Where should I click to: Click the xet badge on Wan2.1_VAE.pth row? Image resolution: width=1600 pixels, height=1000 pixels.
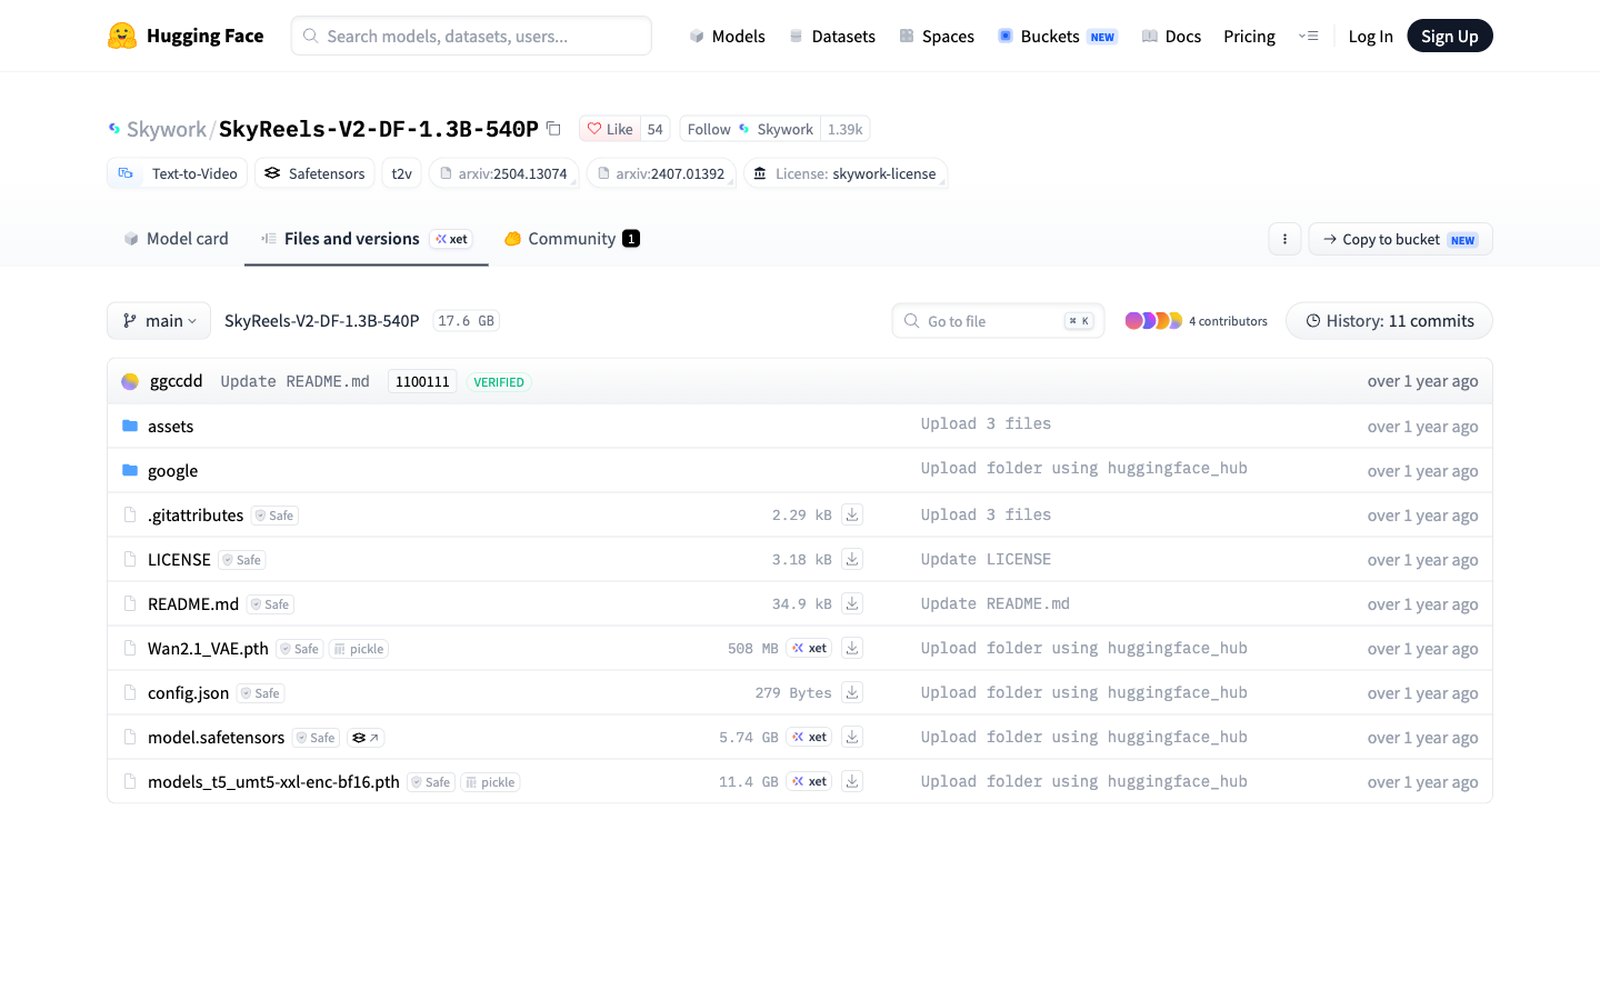click(x=809, y=648)
